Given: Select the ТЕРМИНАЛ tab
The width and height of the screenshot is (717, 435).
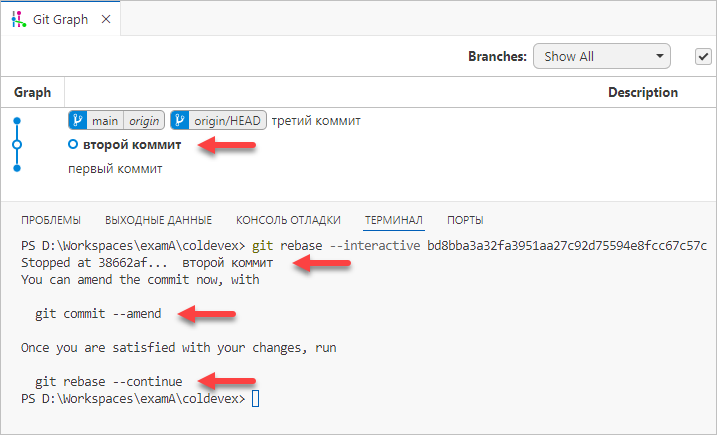Looking at the screenshot, I should (x=394, y=220).
